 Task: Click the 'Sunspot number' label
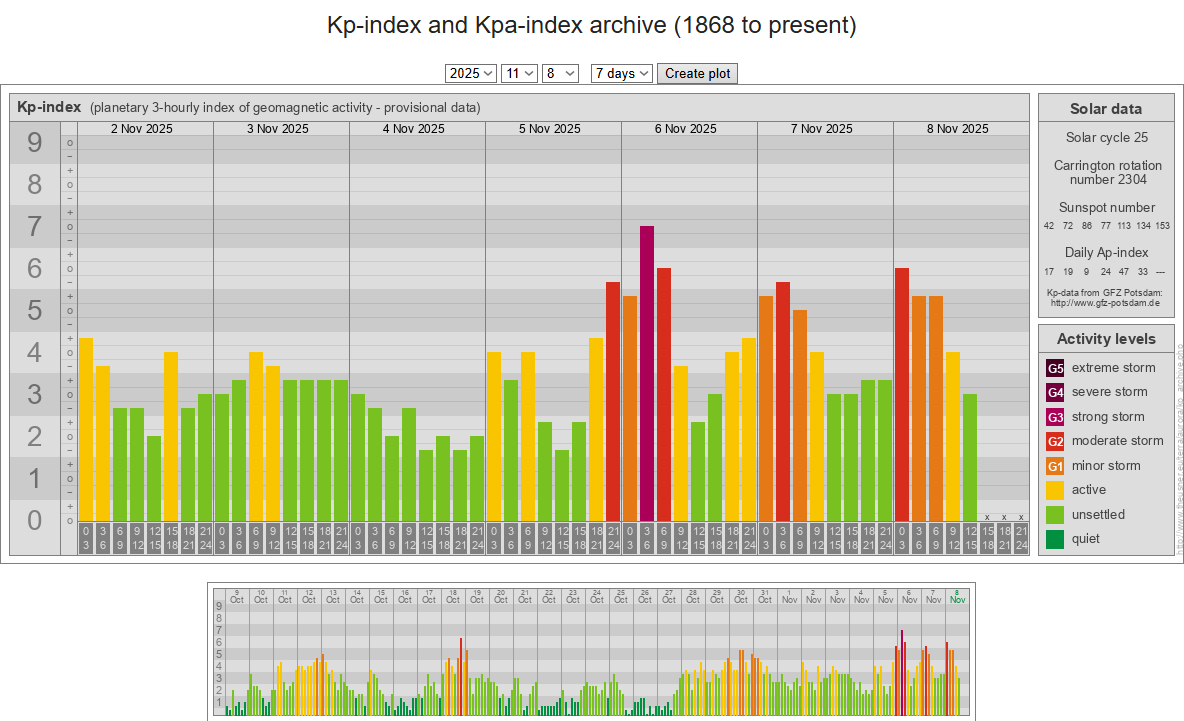point(1107,208)
